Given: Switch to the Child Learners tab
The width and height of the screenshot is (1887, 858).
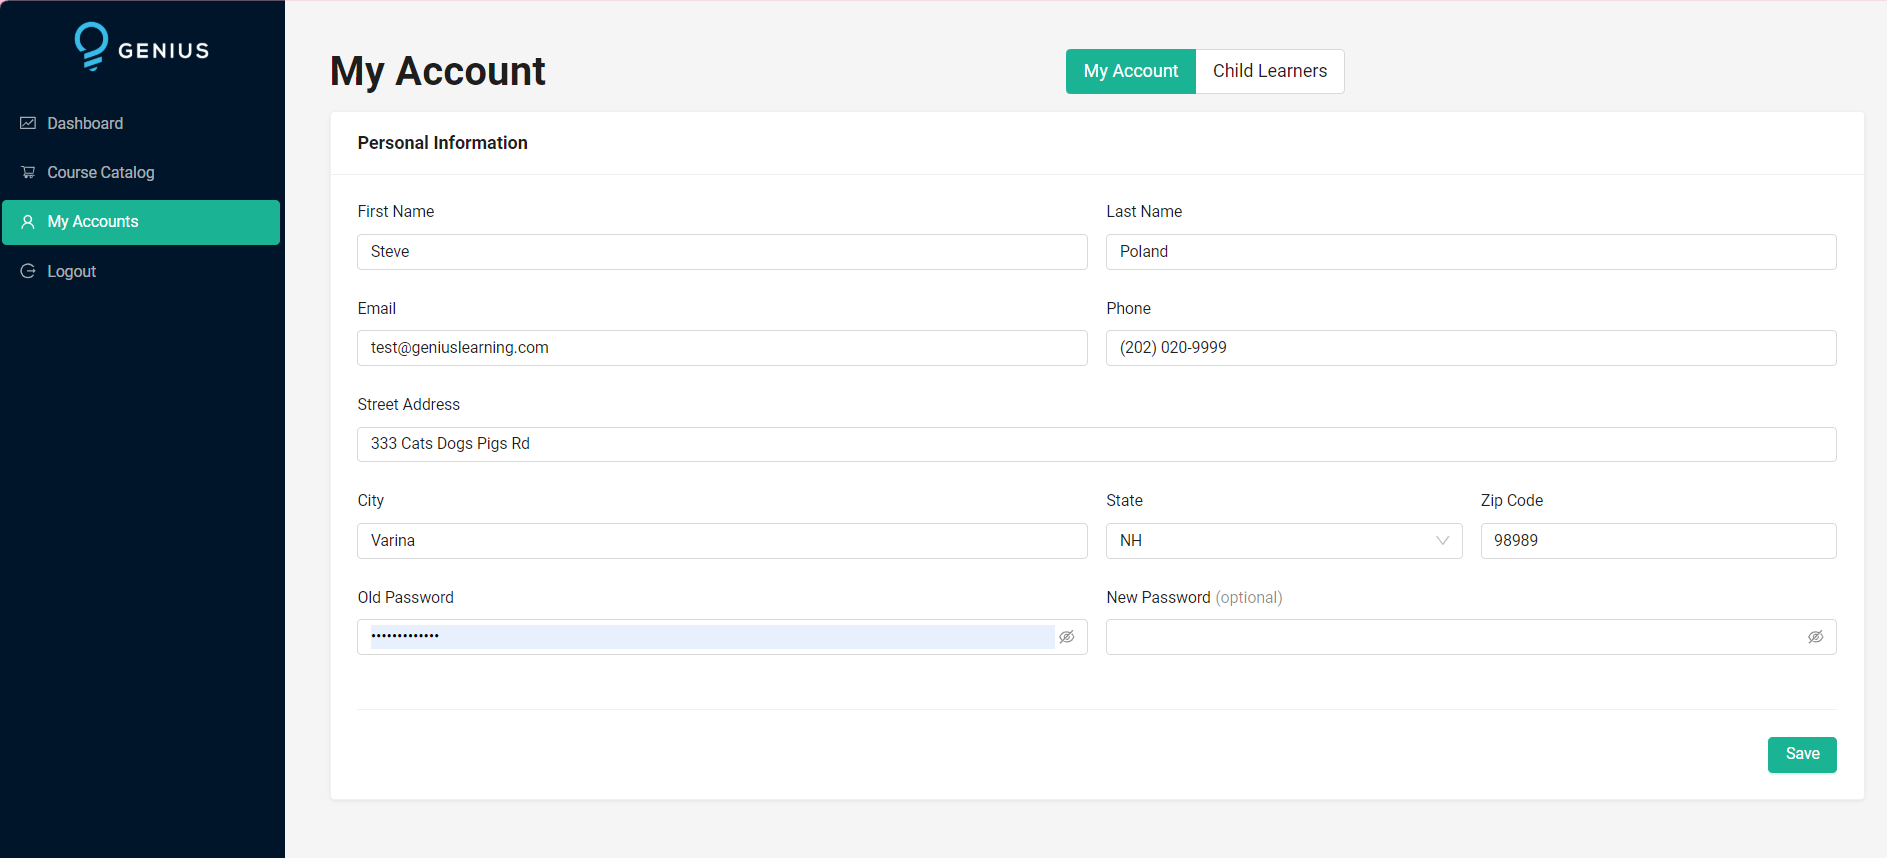Looking at the screenshot, I should pos(1269,71).
